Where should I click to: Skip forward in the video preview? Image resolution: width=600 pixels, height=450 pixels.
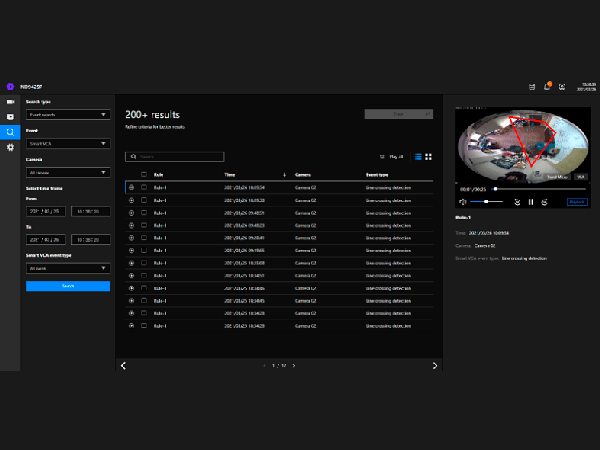pyautogui.click(x=544, y=202)
